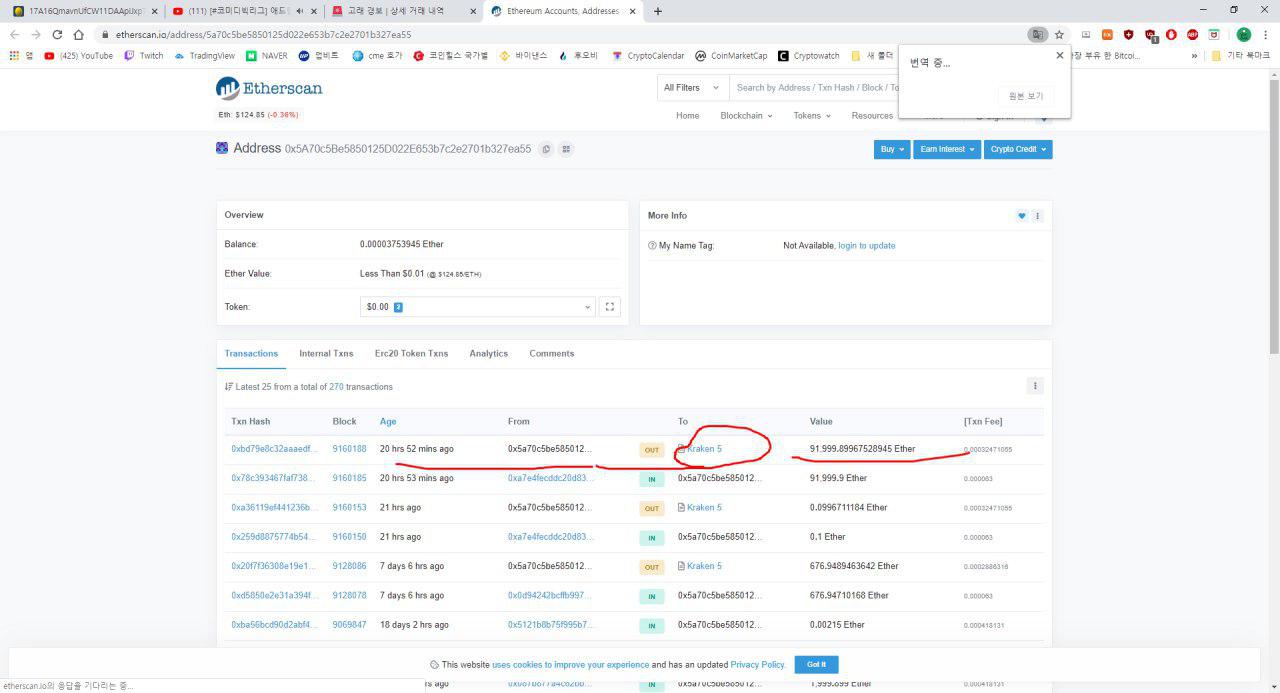1280x693 pixels.
Task: Open block 9069847 link
Action: point(349,625)
